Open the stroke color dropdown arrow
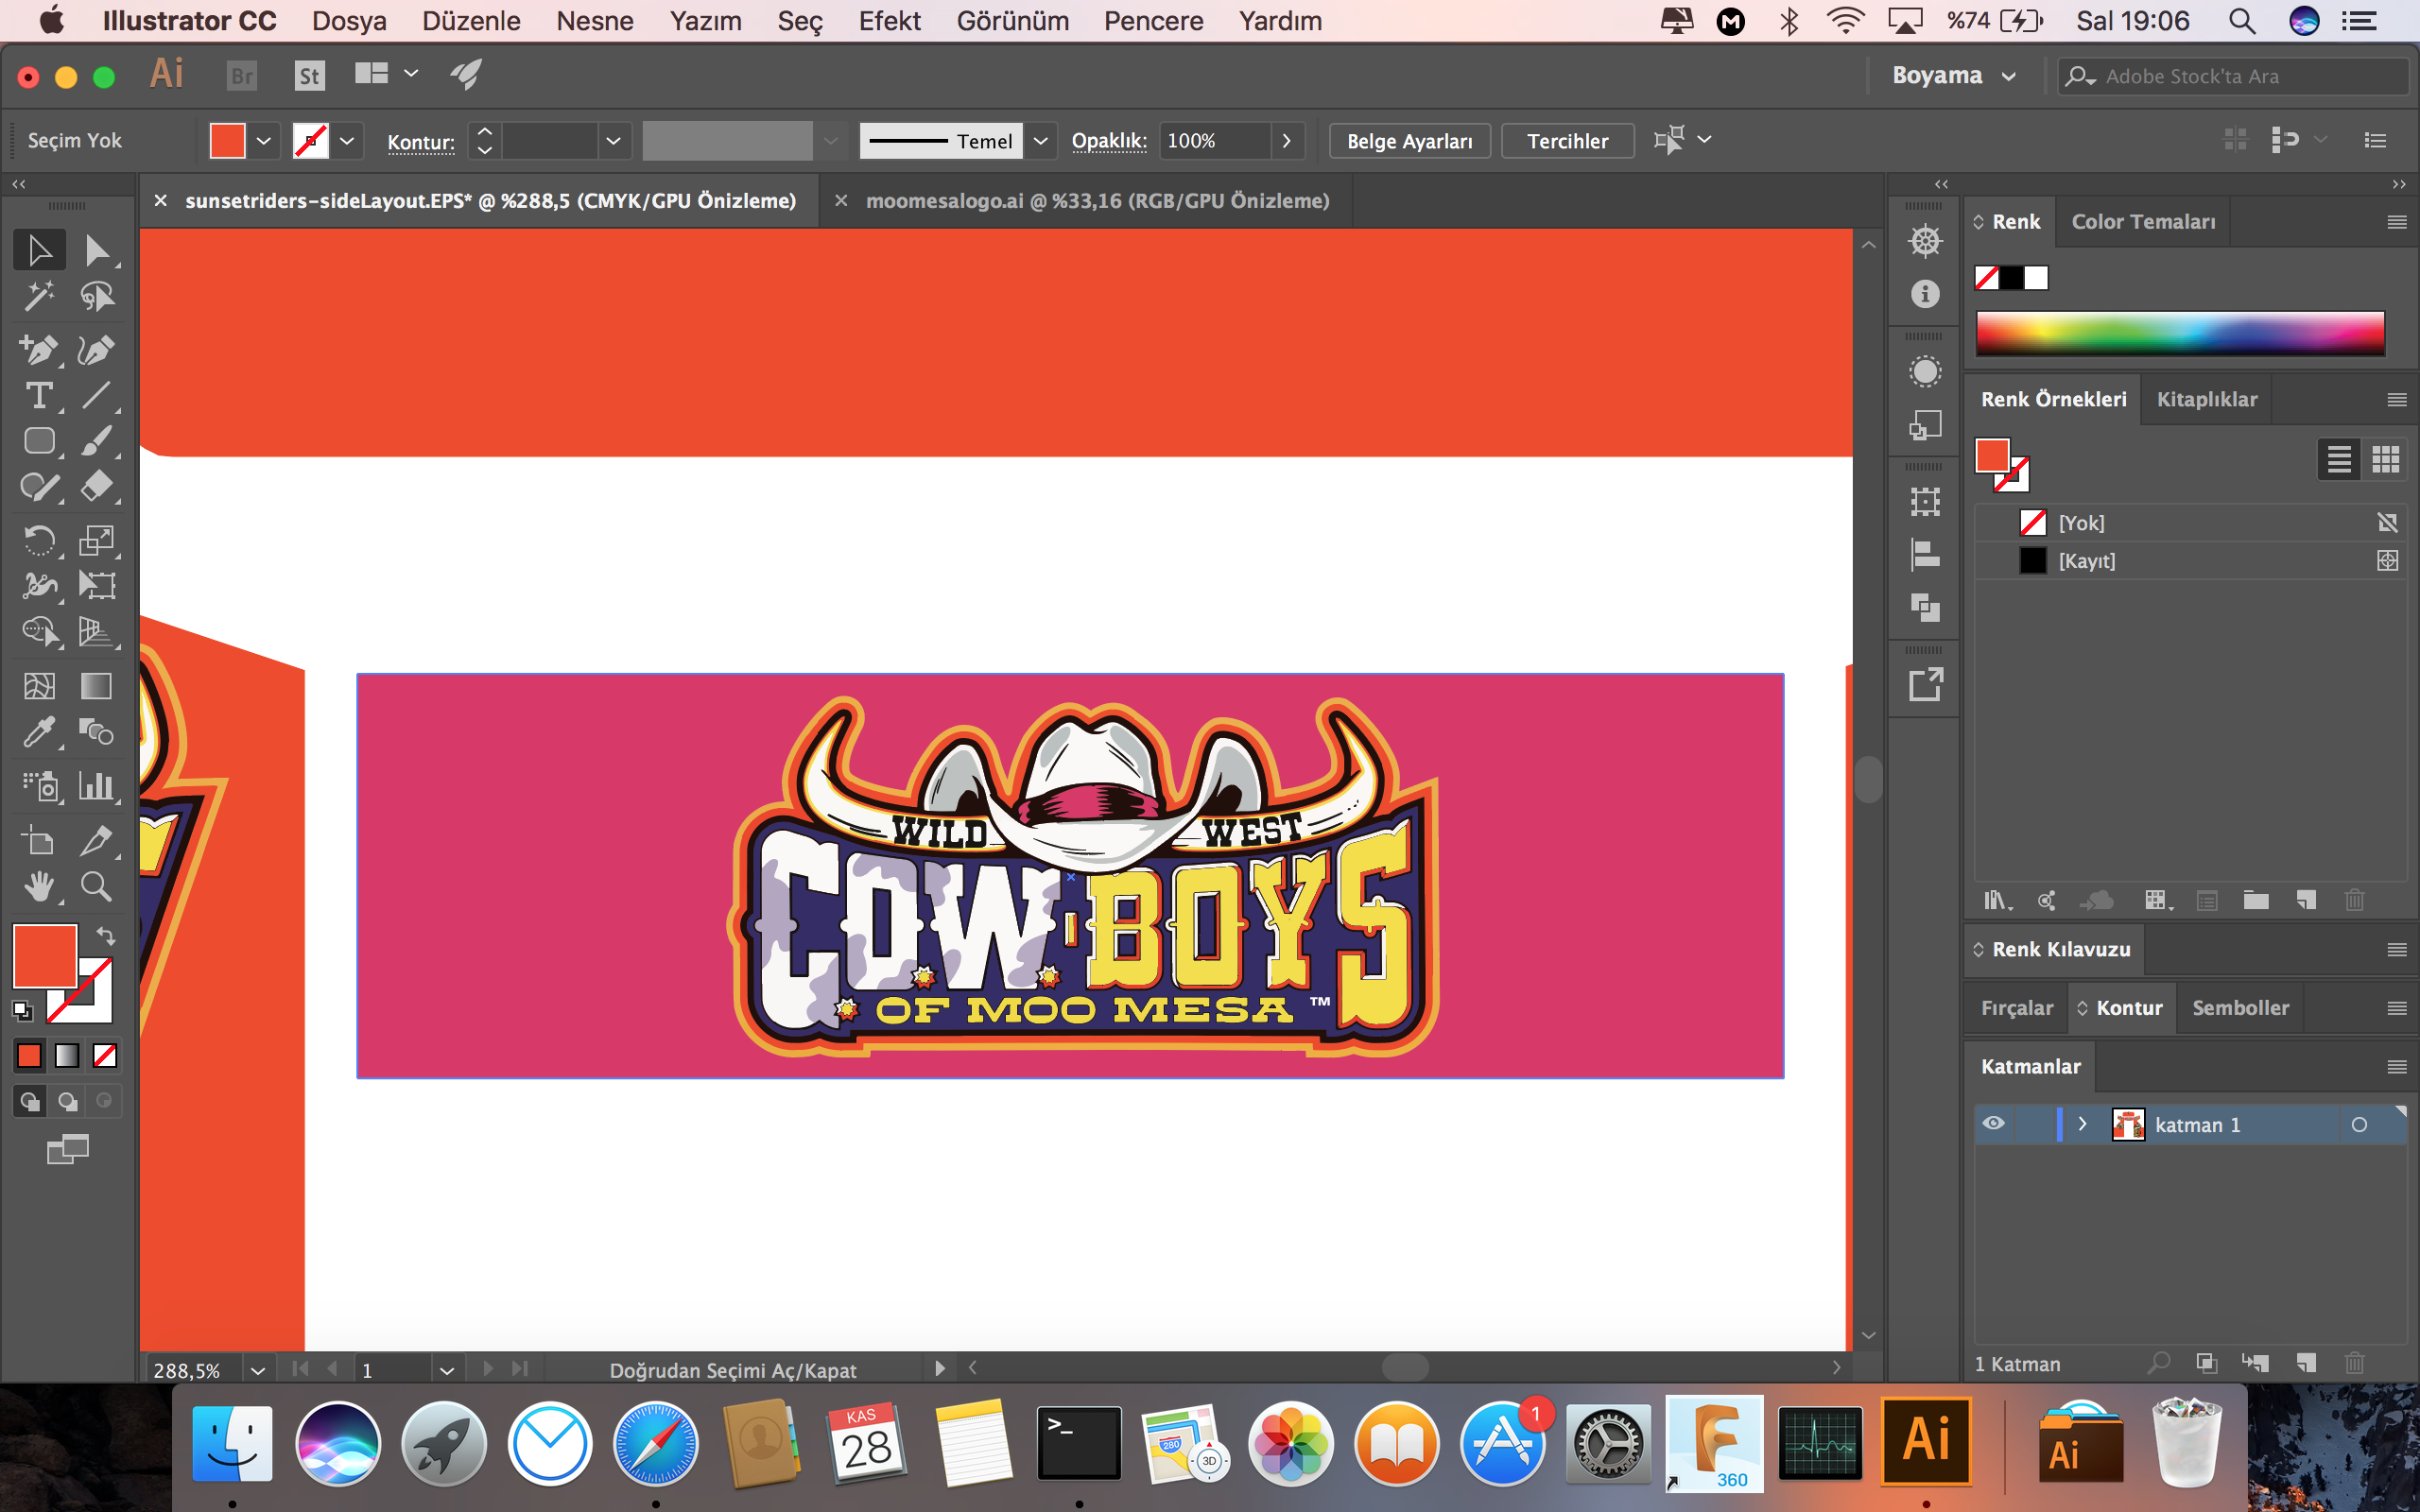This screenshot has height=1512, width=2420. (347, 141)
